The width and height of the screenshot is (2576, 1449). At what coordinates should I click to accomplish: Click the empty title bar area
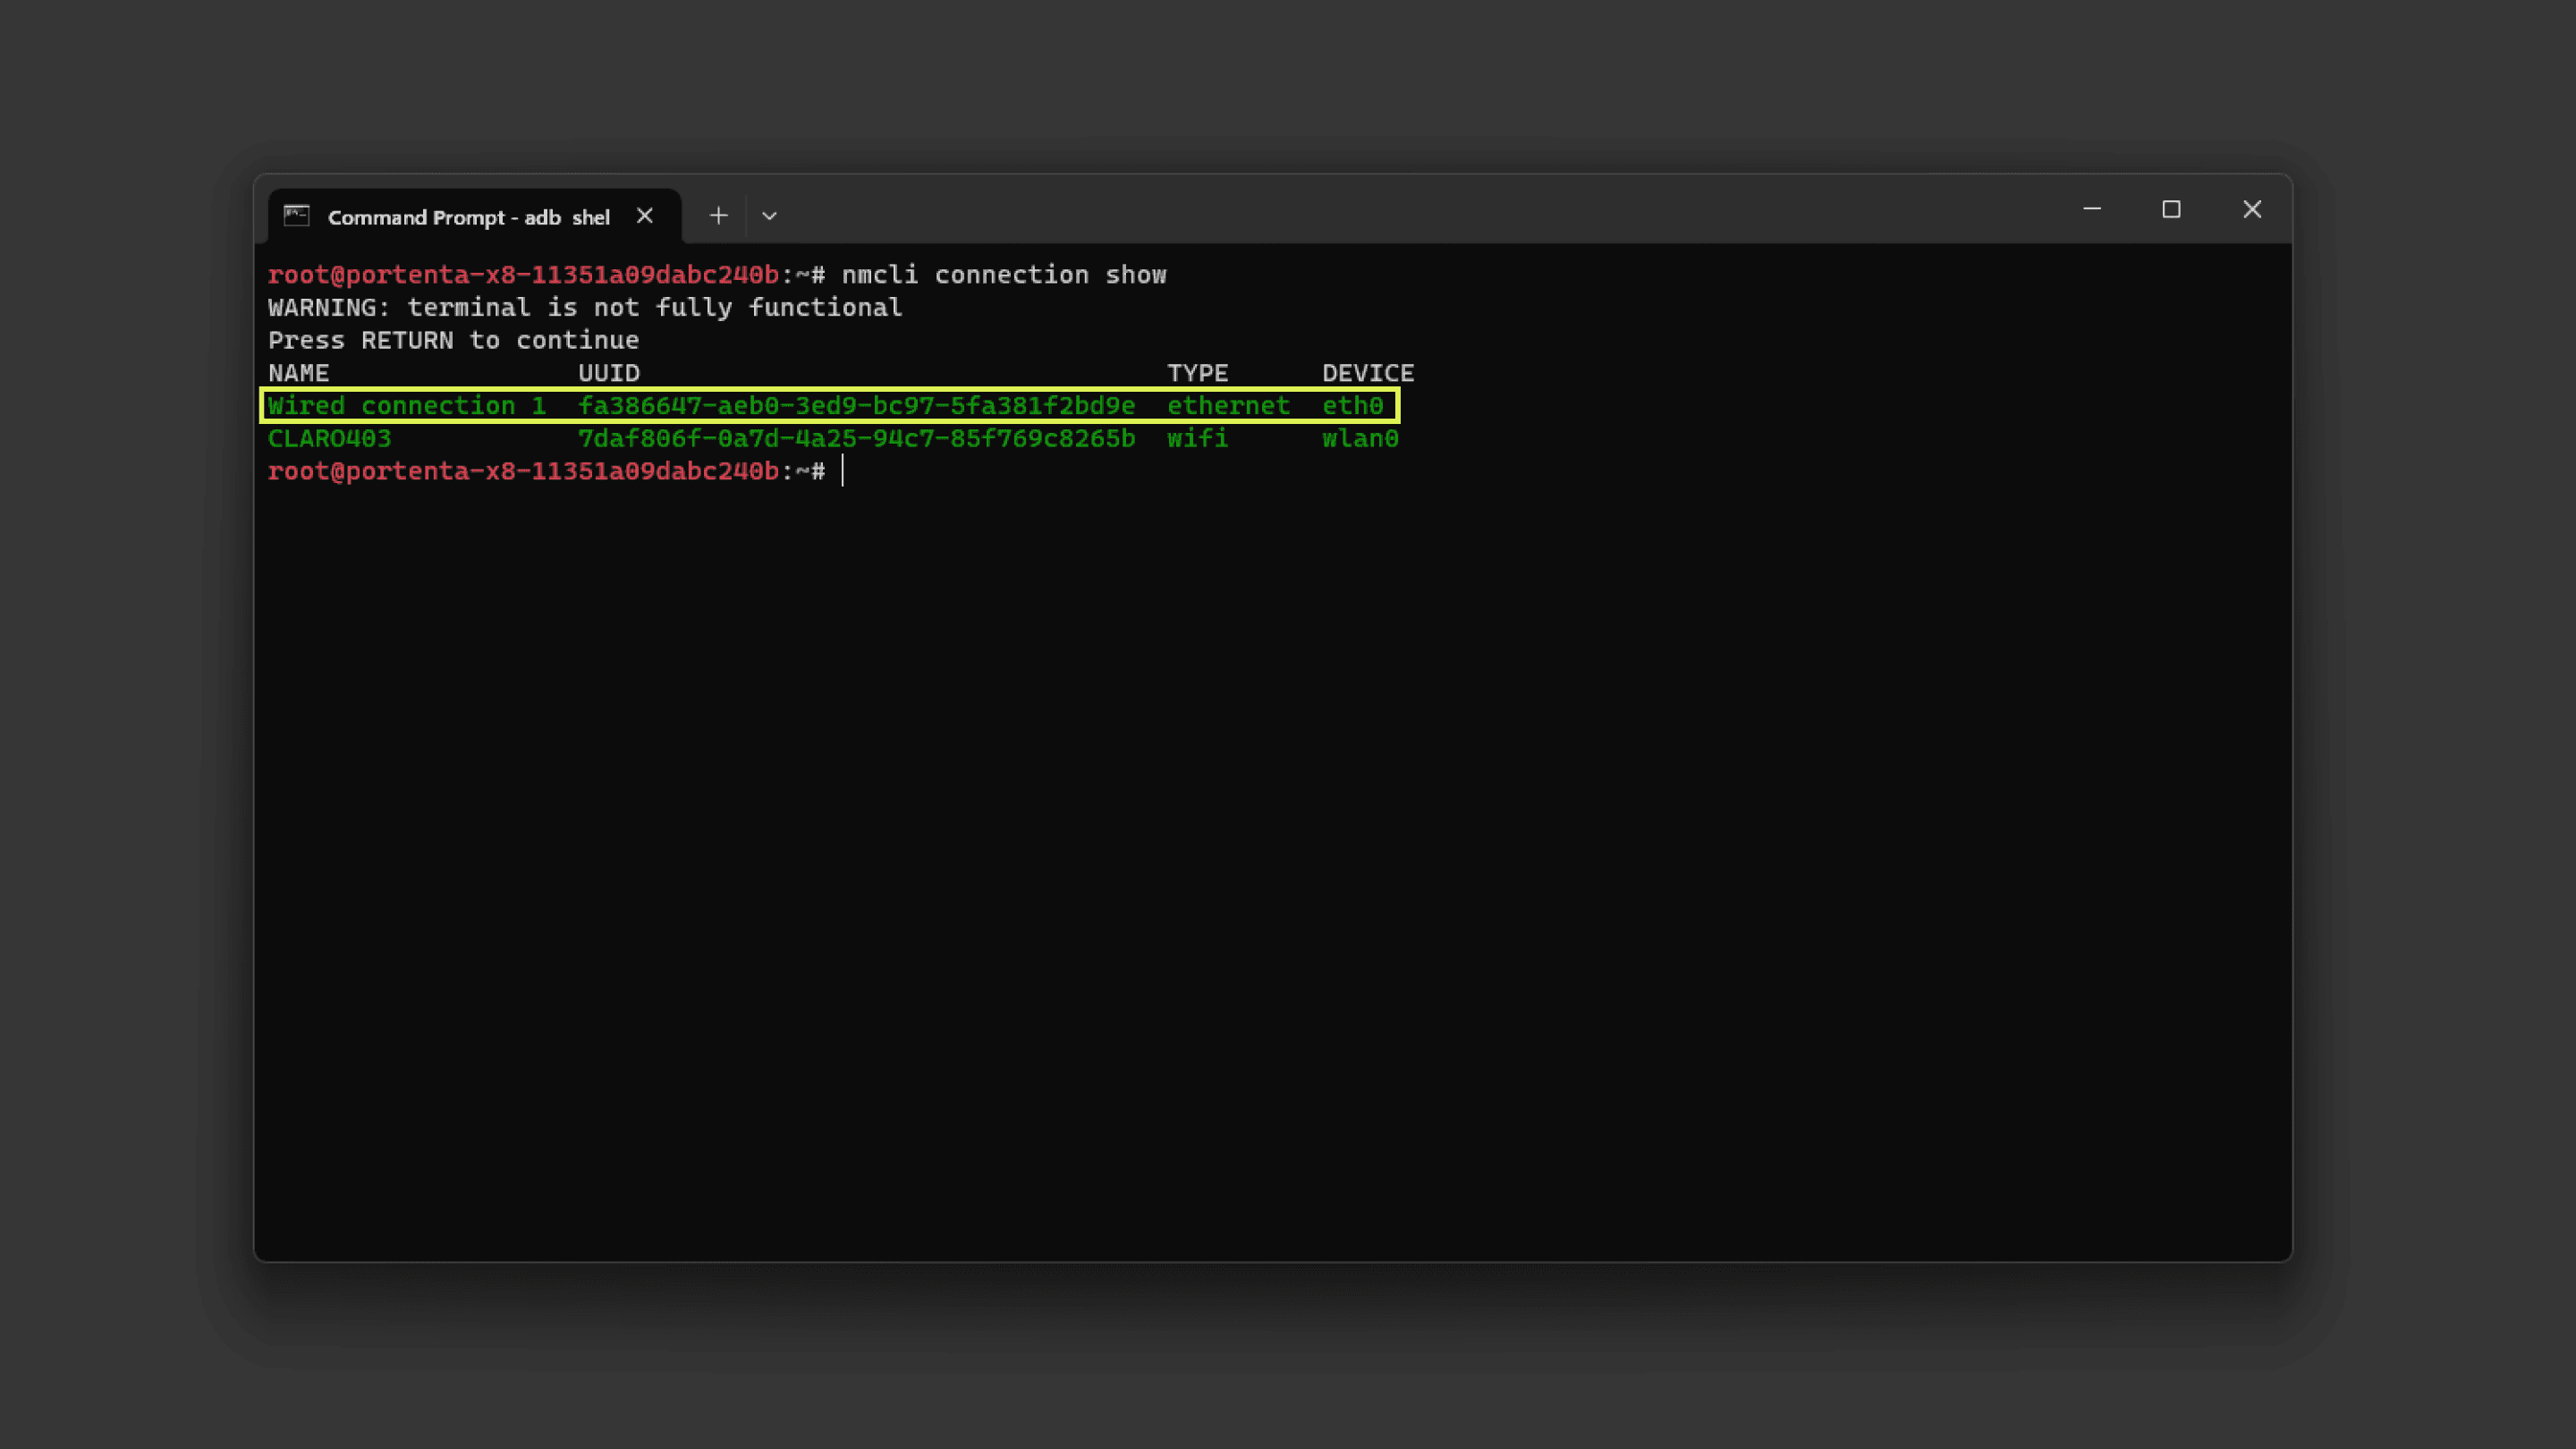coord(1400,210)
